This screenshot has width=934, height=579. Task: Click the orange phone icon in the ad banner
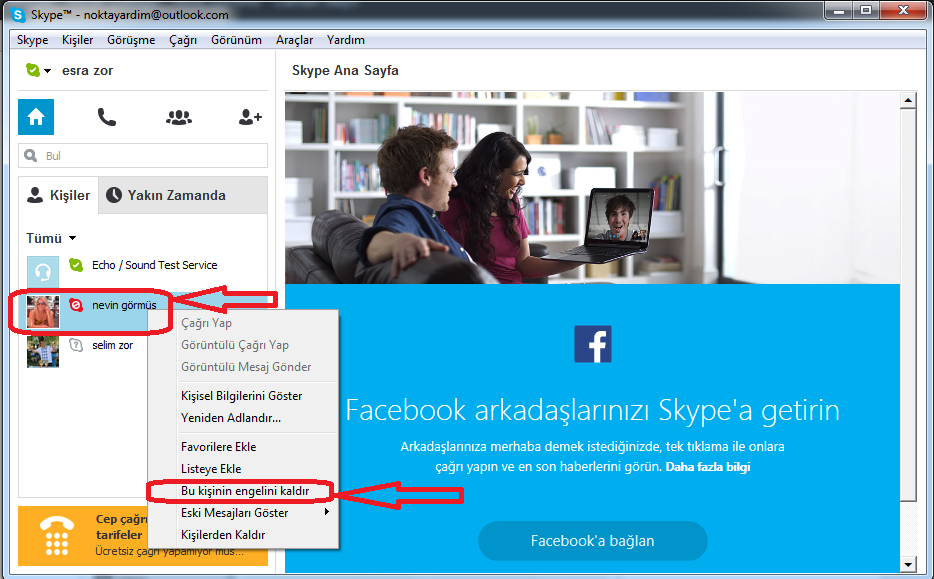(x=57, y=536)
